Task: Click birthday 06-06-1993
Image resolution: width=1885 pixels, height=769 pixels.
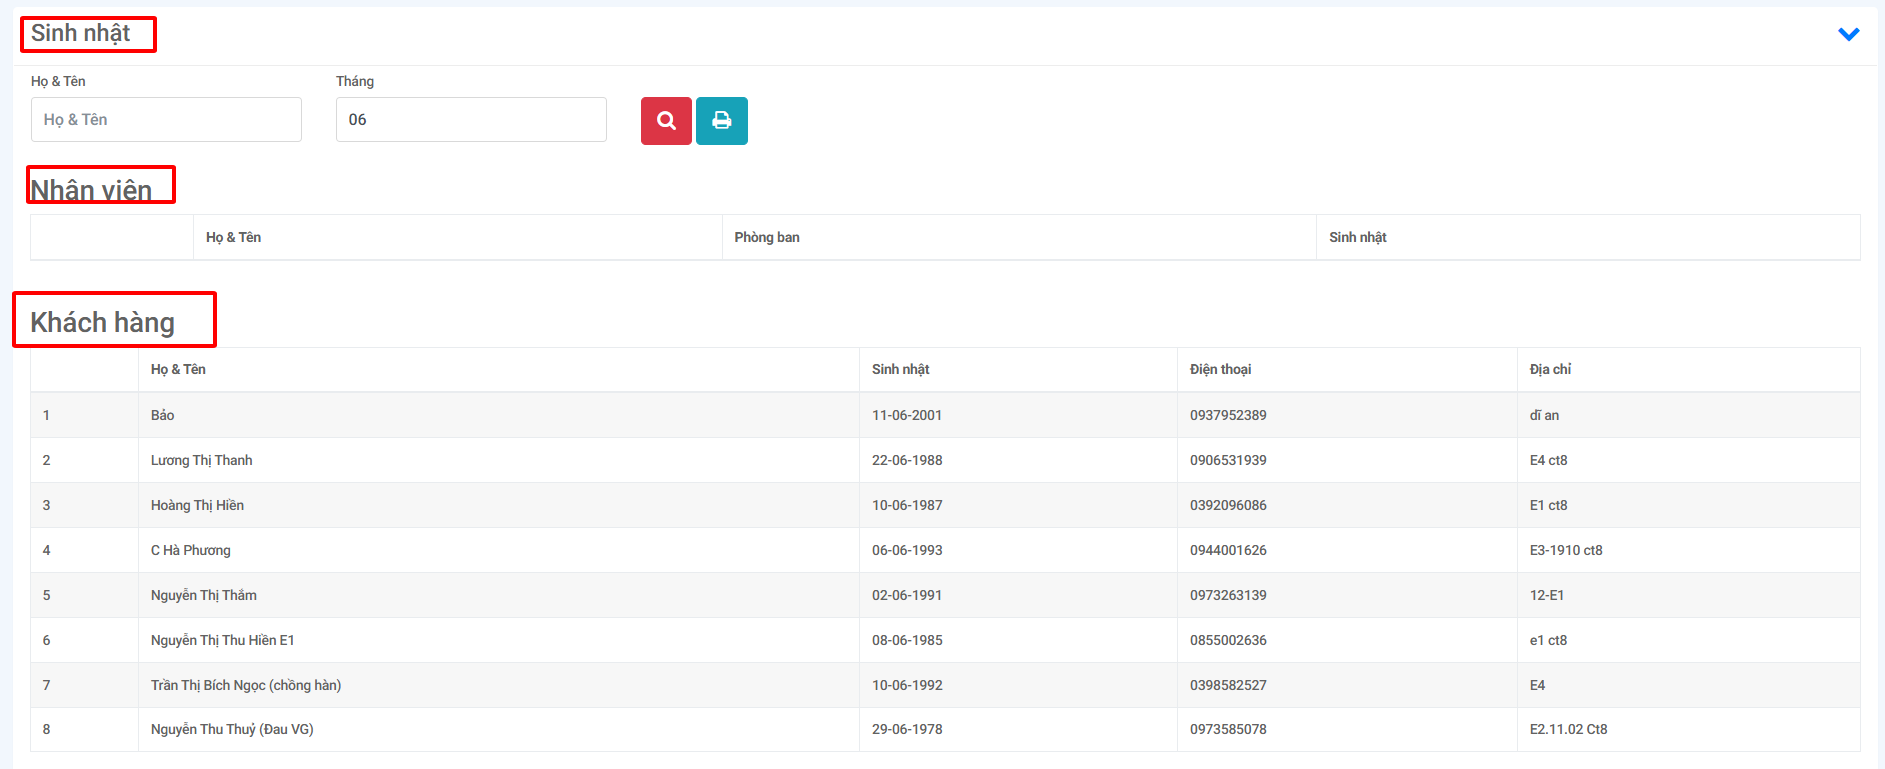Action: tap(907, 550)
